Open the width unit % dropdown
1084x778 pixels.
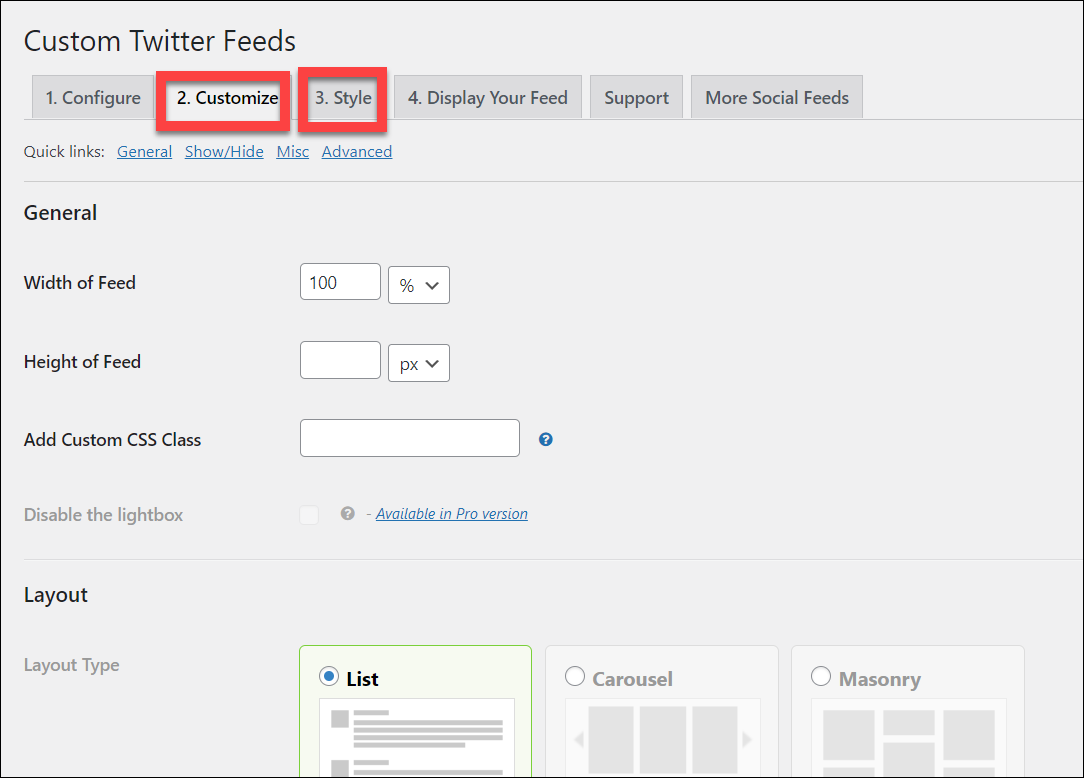click(419, 285)
